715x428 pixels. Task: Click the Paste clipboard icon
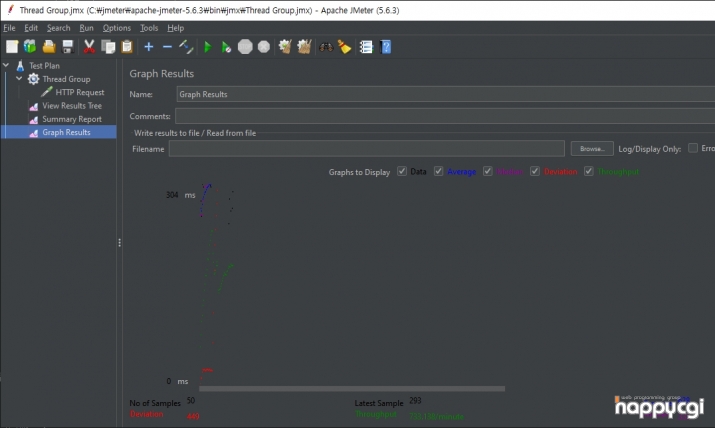(127, 46)
